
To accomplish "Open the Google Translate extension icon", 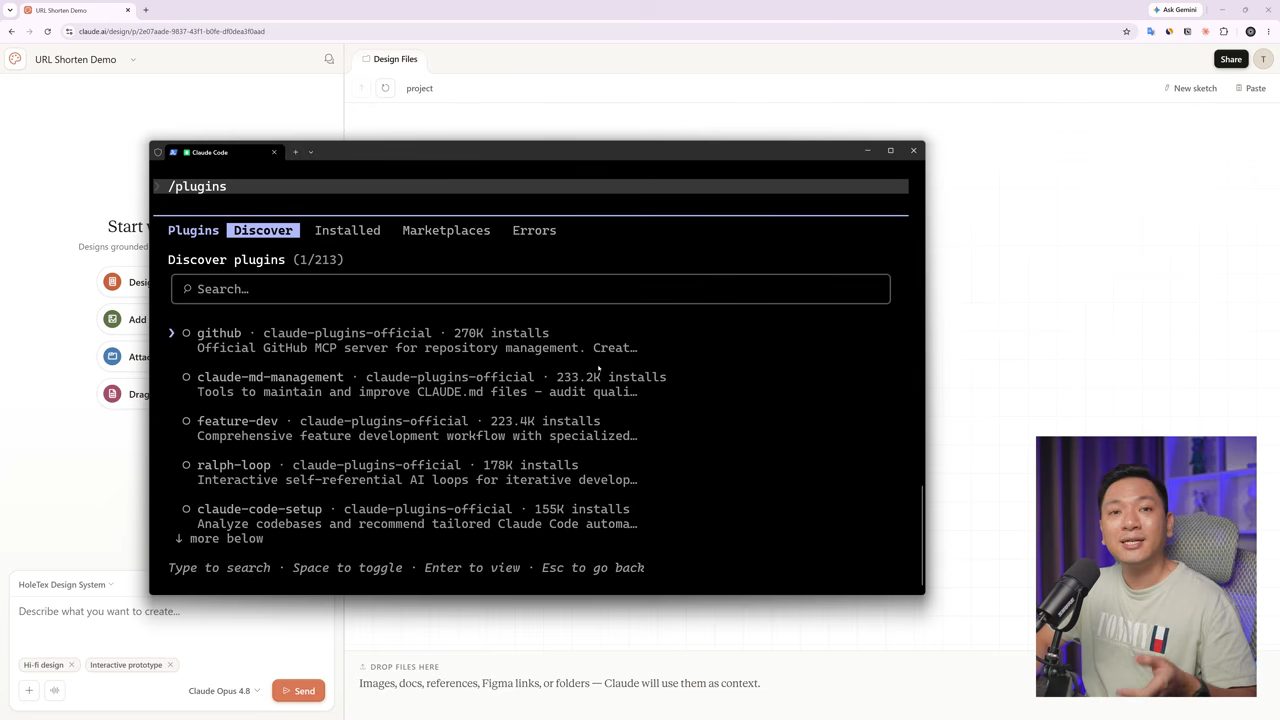I will tap(1150, 31).
